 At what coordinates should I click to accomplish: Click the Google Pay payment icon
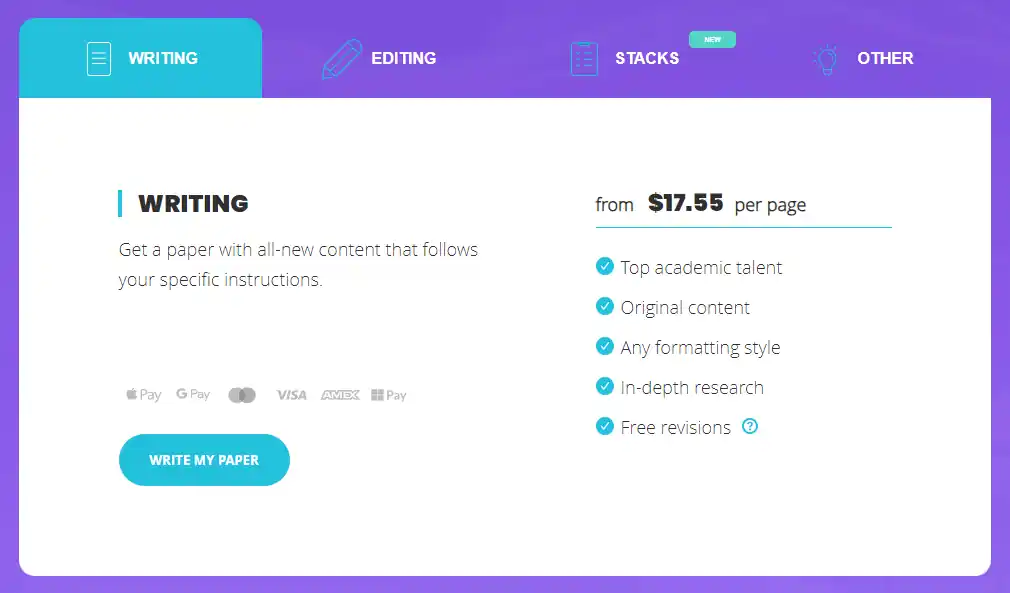192,394
